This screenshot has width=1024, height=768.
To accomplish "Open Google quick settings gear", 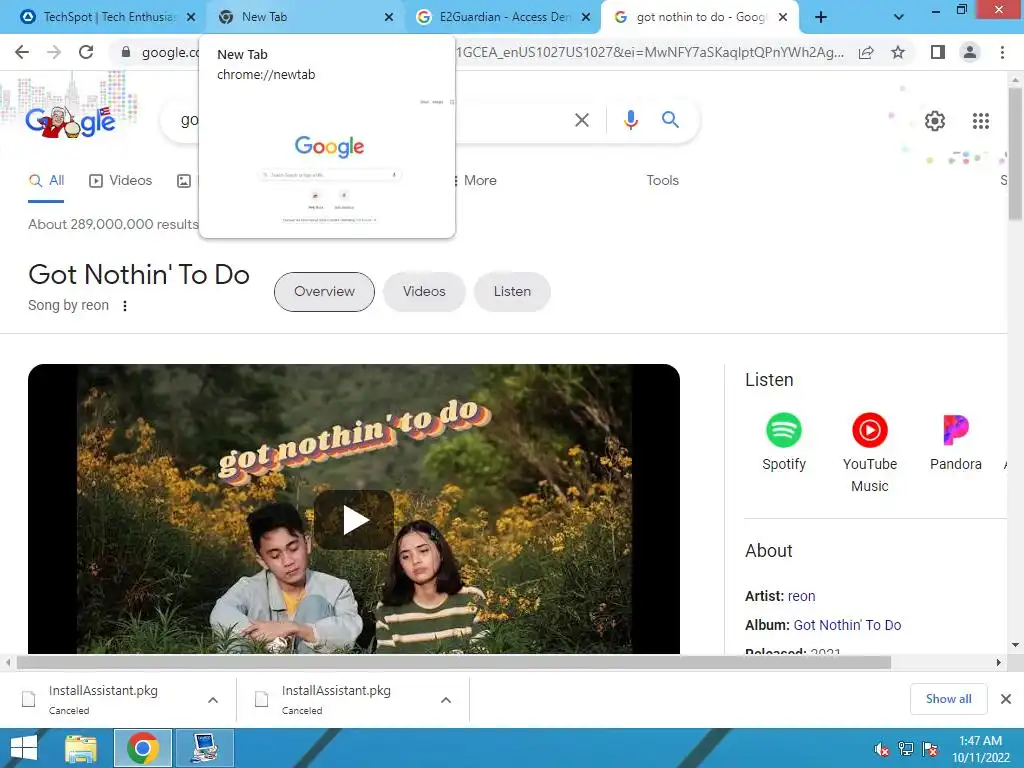I will 935,121.
